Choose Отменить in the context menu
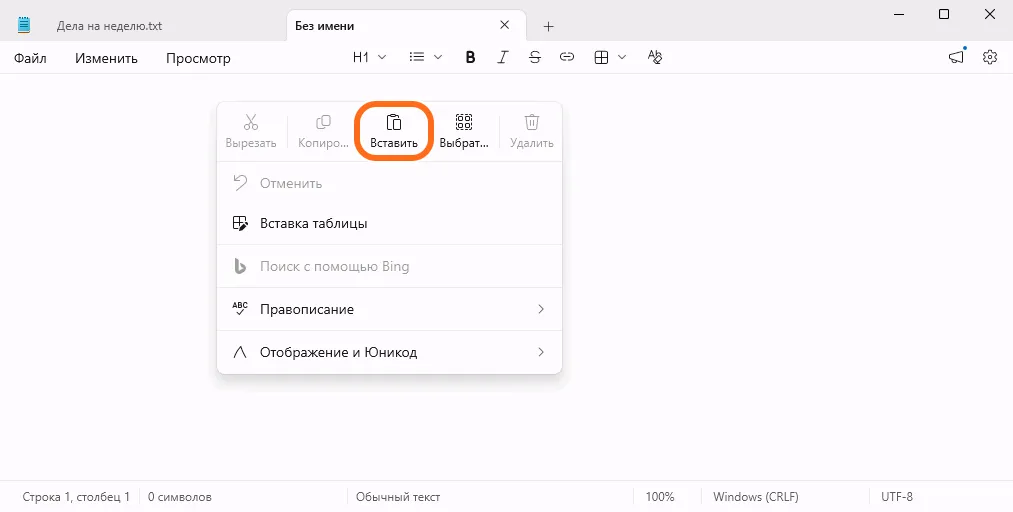The height and width of the screenshot is (512, 1013). 390,183
